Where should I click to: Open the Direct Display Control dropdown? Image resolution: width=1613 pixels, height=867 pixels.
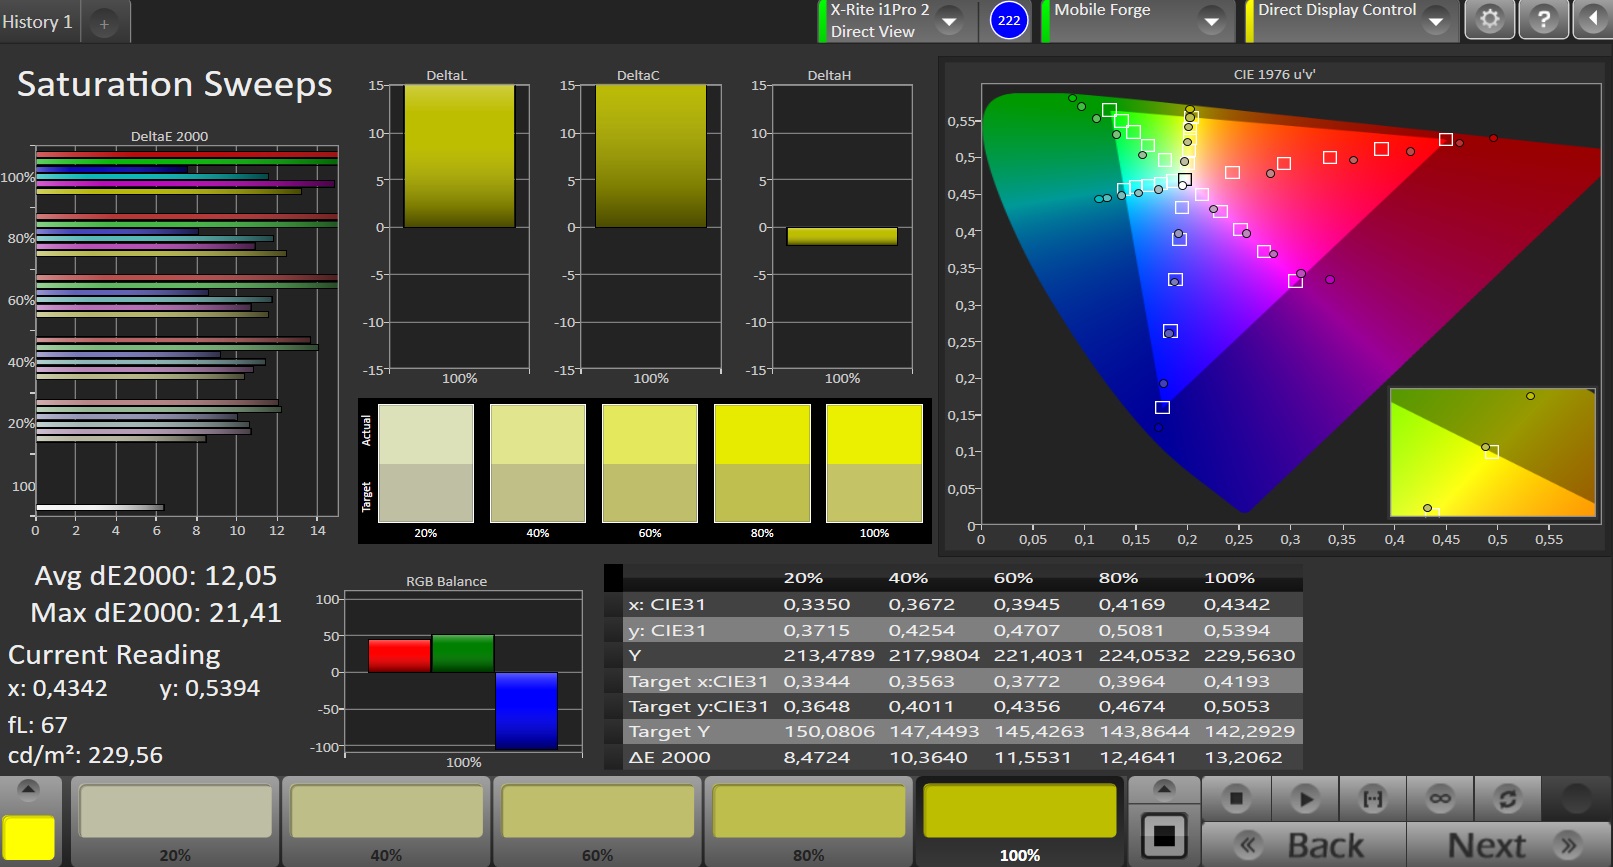(x=1436, y=20)
